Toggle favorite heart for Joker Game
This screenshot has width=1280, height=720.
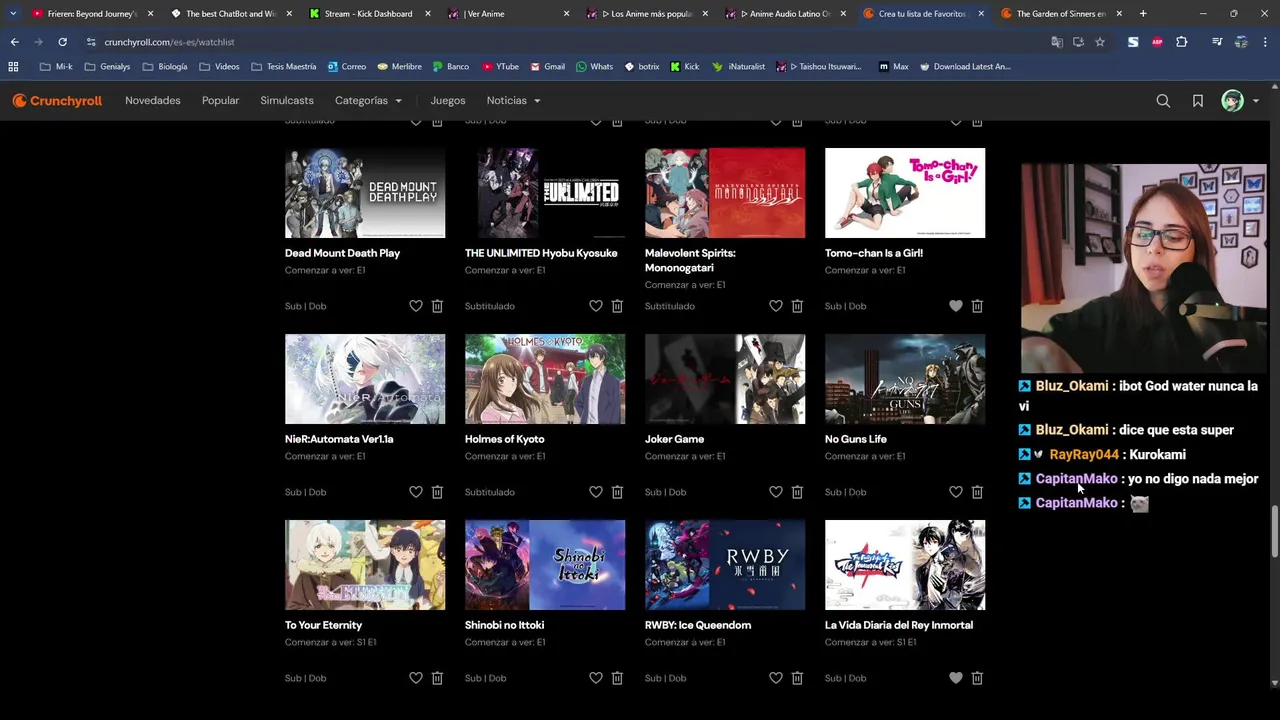tap(776, 492)
